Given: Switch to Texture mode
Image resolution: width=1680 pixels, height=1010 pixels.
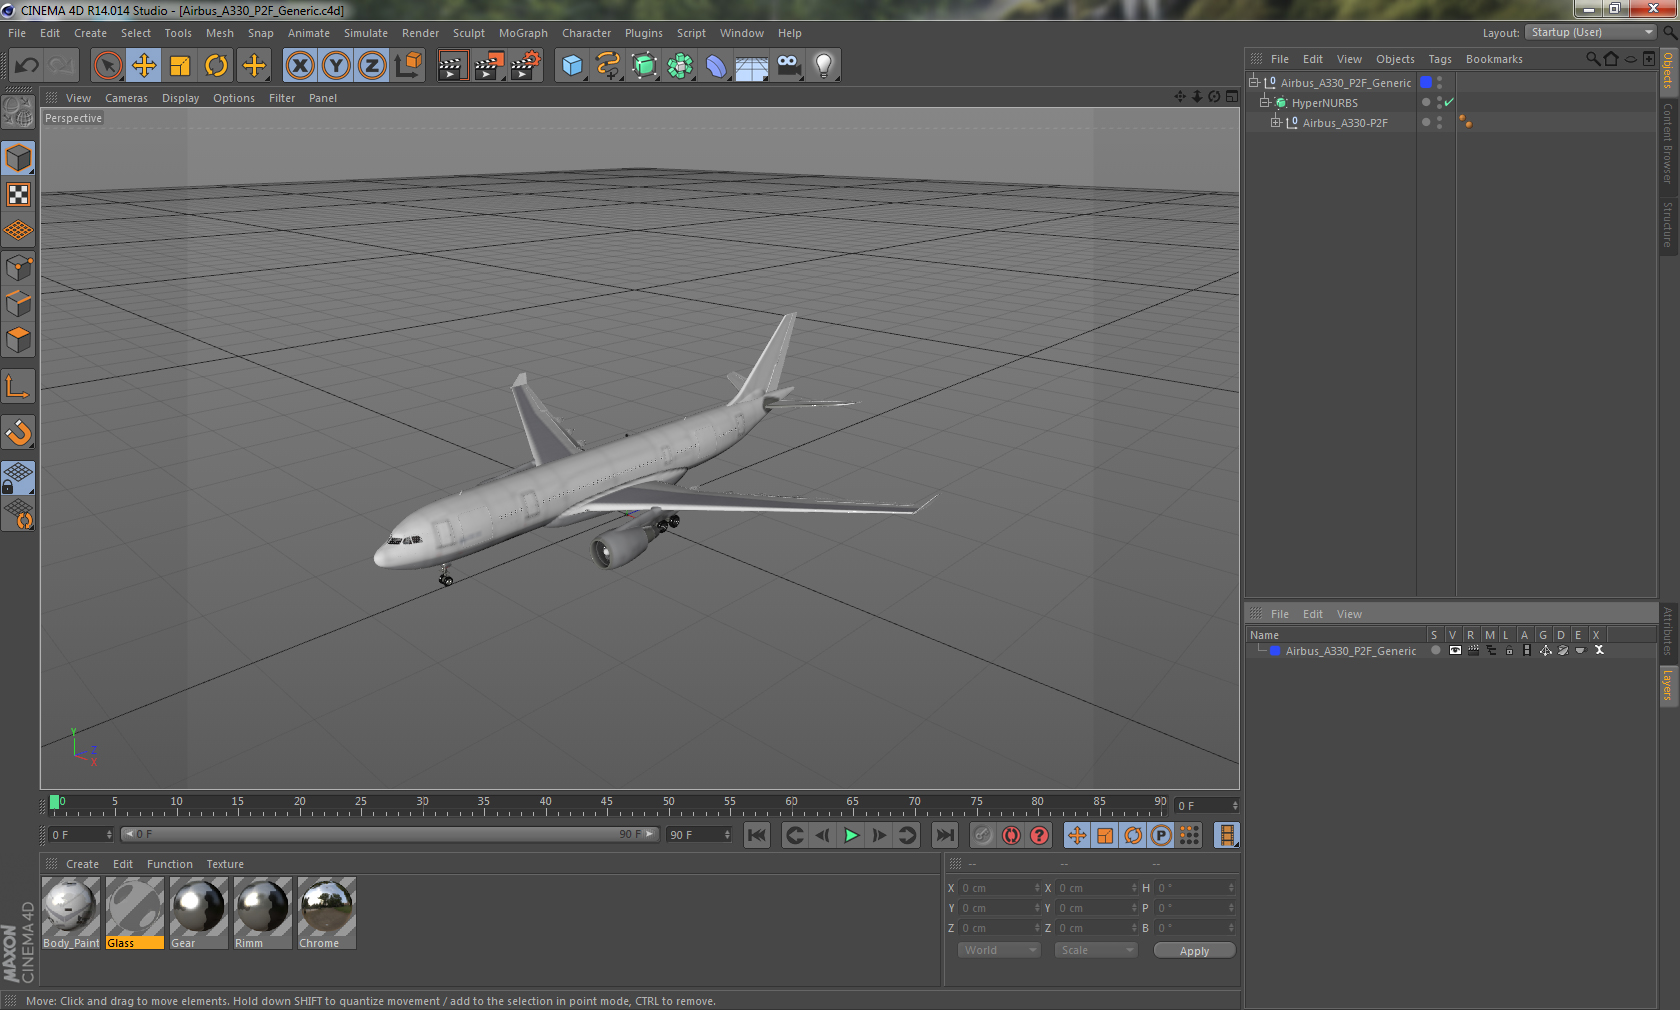Looking at the screenshot, I should [18, 194].
